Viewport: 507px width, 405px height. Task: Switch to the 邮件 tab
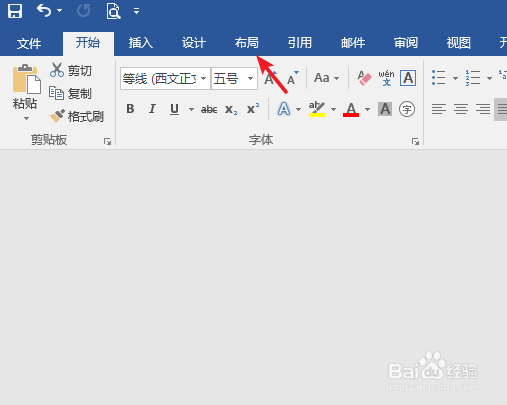point(353,43)
